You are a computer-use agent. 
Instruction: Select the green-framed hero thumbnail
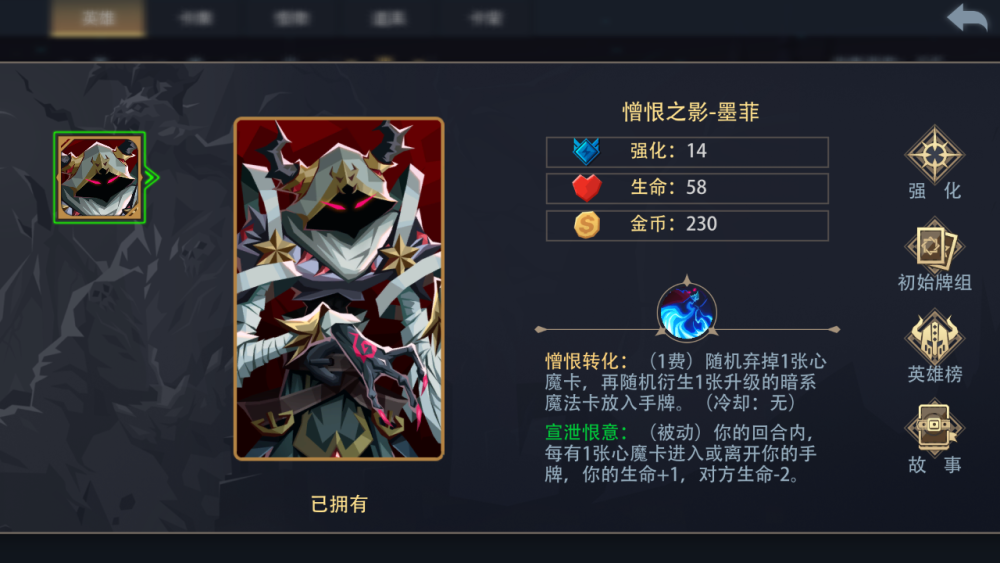pyautogui.click(x=99, y=178)
